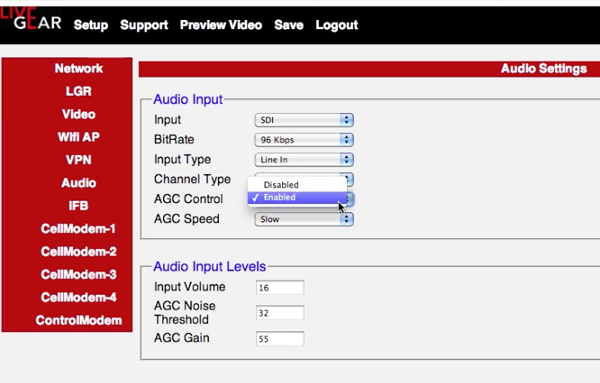
Task: Open the Input source dropdown showing SDI
Action: [304, 120]
